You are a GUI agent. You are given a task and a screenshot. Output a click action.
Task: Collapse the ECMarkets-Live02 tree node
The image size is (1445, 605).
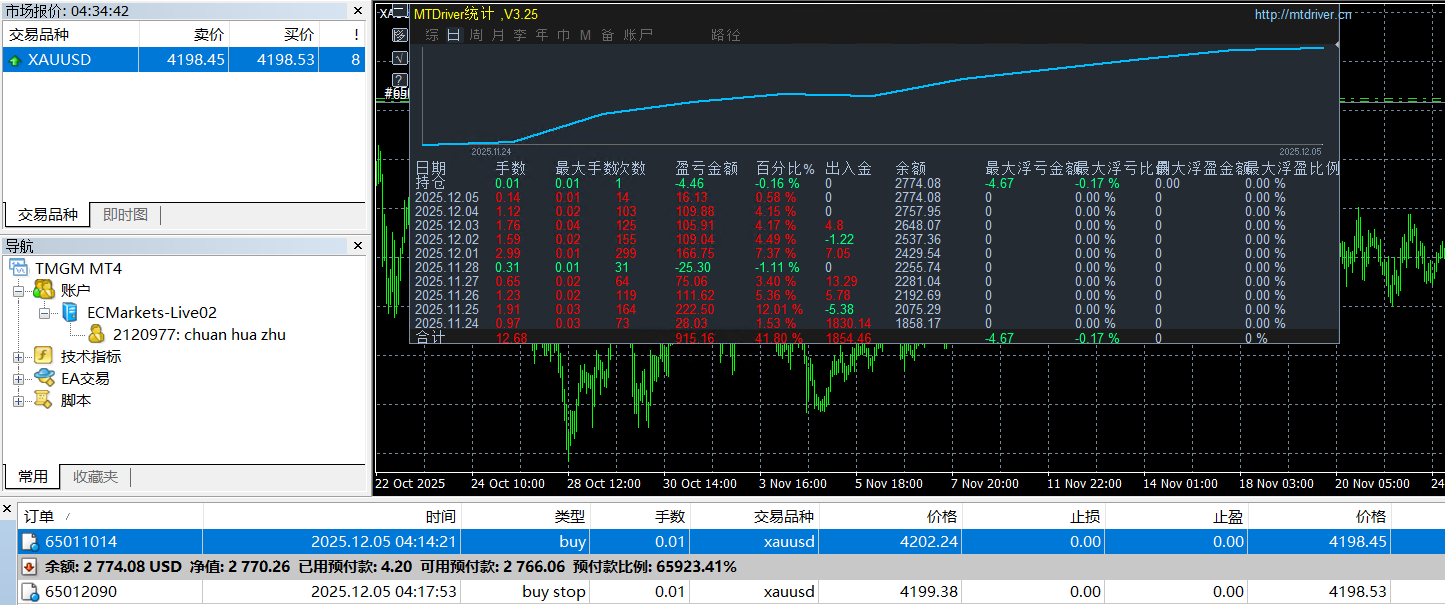tap(45, 313)
